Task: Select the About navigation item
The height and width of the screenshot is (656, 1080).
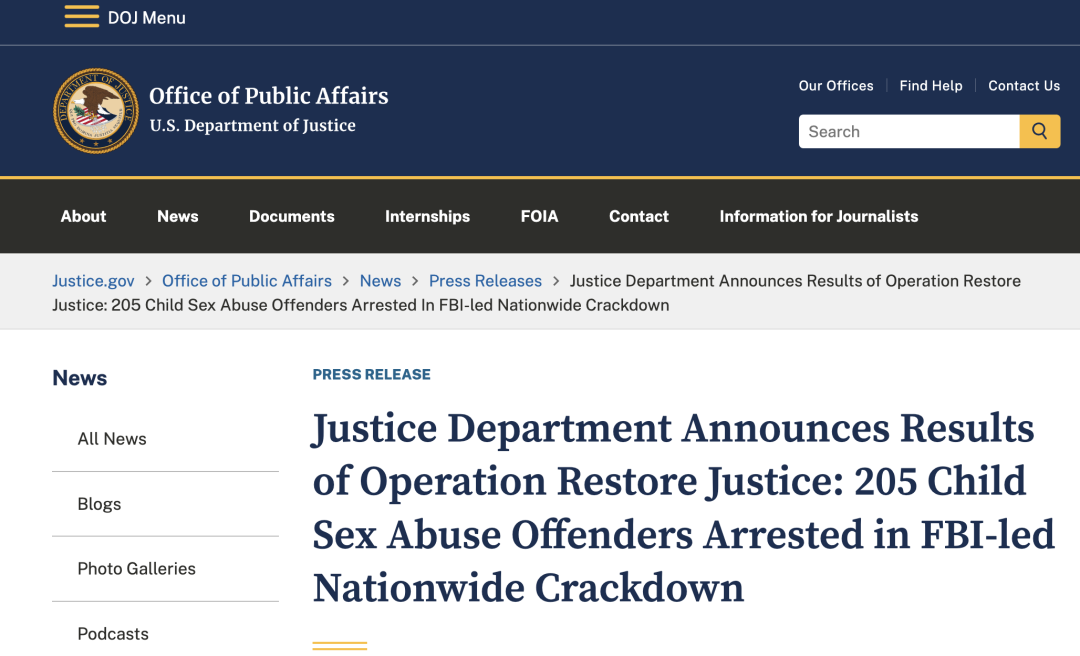Action: [x=83, y=216]
